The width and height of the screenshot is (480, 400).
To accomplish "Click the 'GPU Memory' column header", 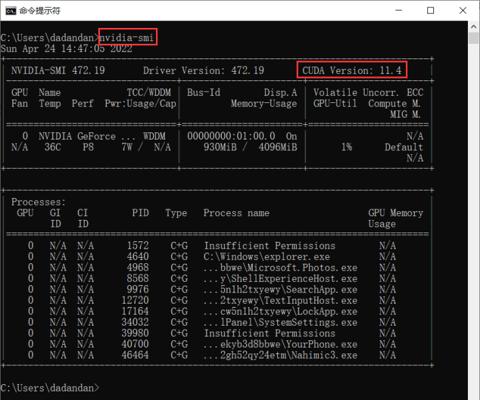I will coord(396,213).
